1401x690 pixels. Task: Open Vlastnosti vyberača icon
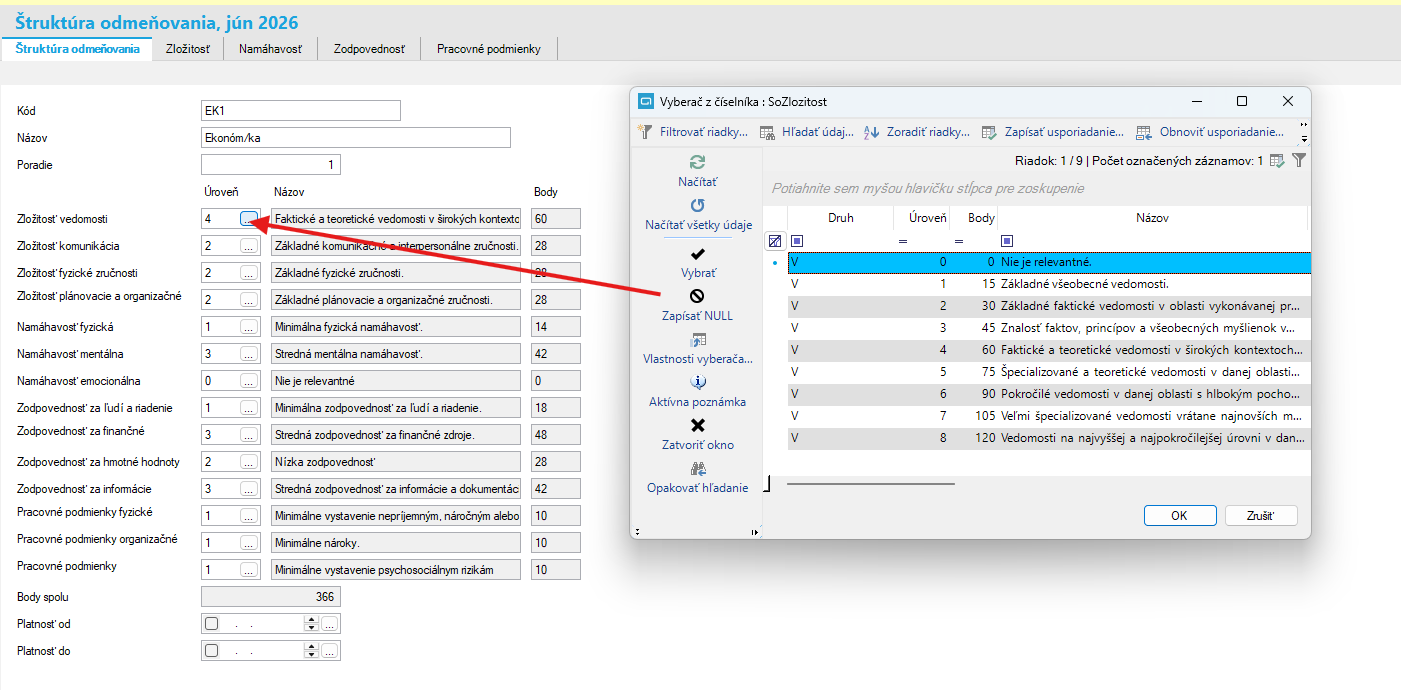point(698,340)
